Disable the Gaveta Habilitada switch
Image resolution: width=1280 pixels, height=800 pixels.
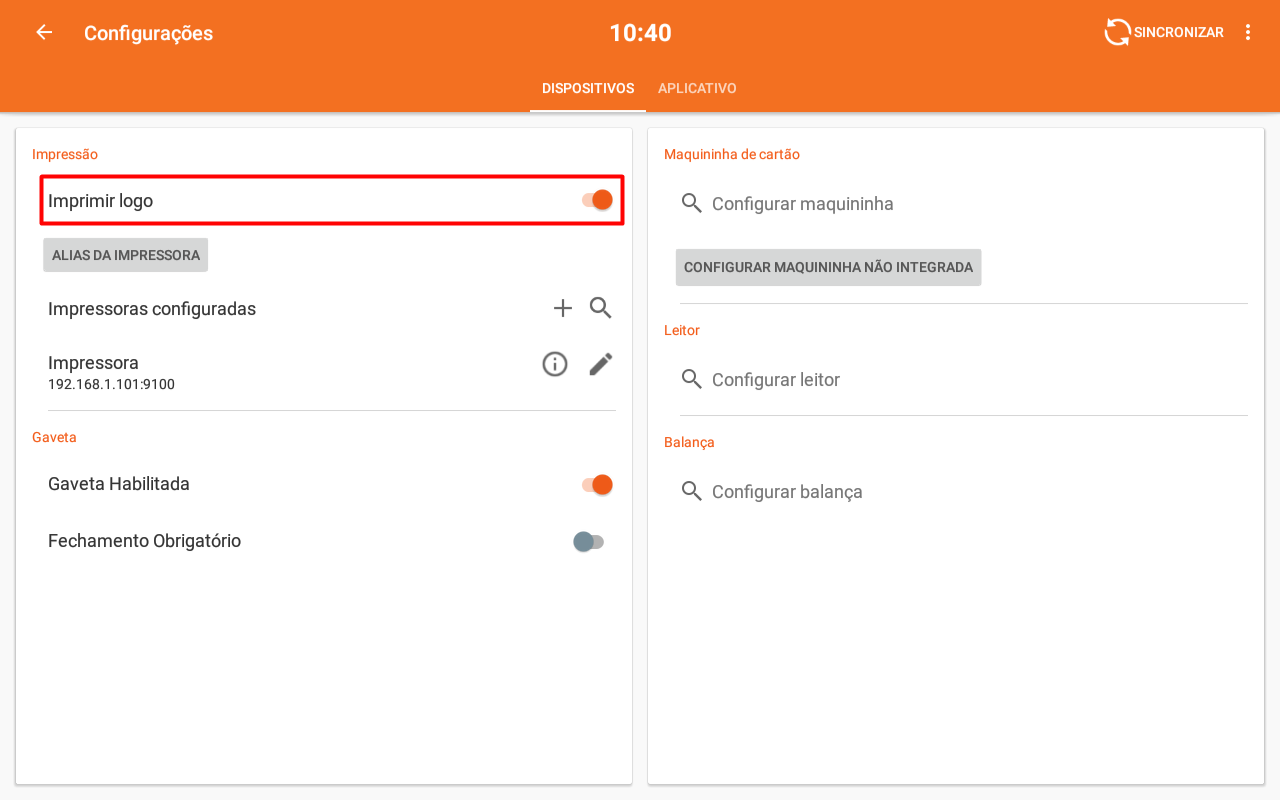[597, 485]
